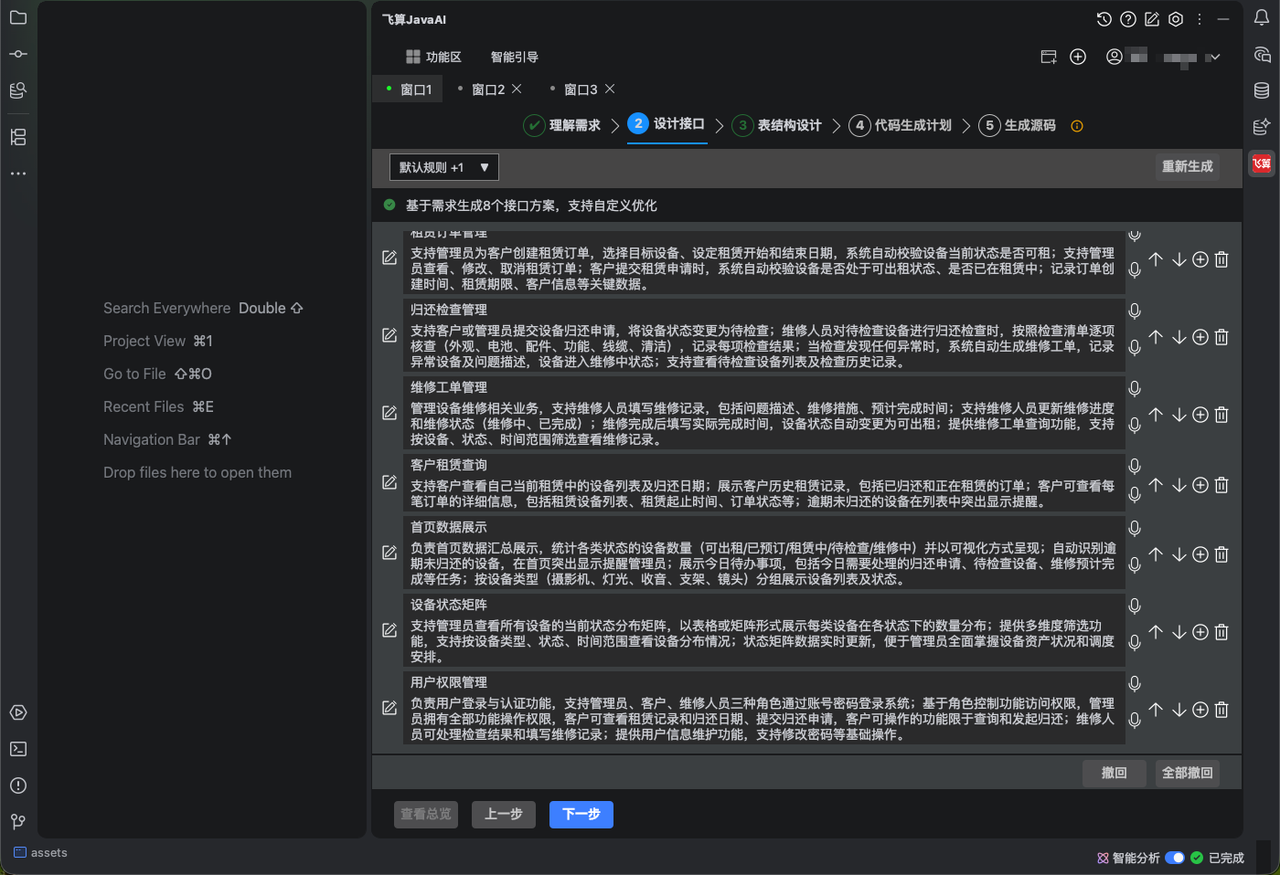Screen dimensions: 1280x875
Task: Close the 窗口3 tab
Action: 610,89
